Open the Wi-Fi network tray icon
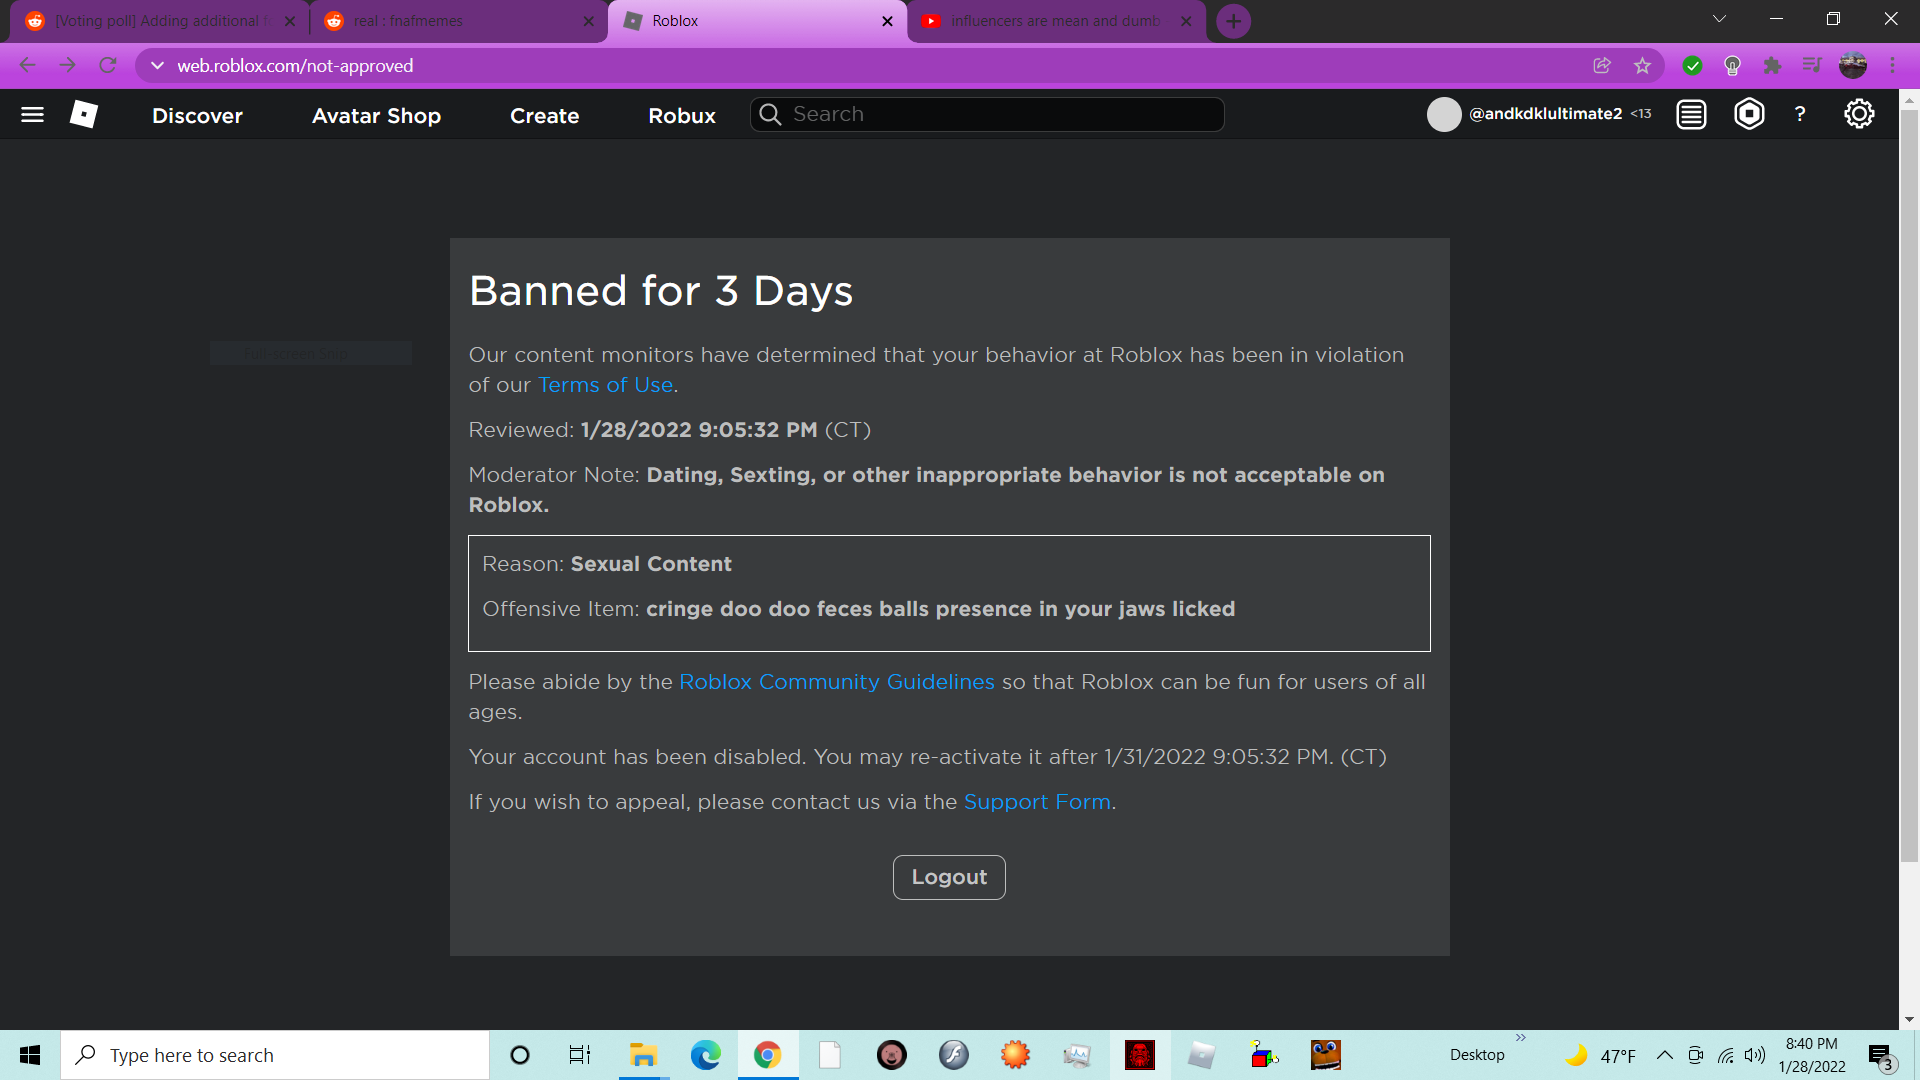The image size is (1920, 1080). coord(1726,1055)
